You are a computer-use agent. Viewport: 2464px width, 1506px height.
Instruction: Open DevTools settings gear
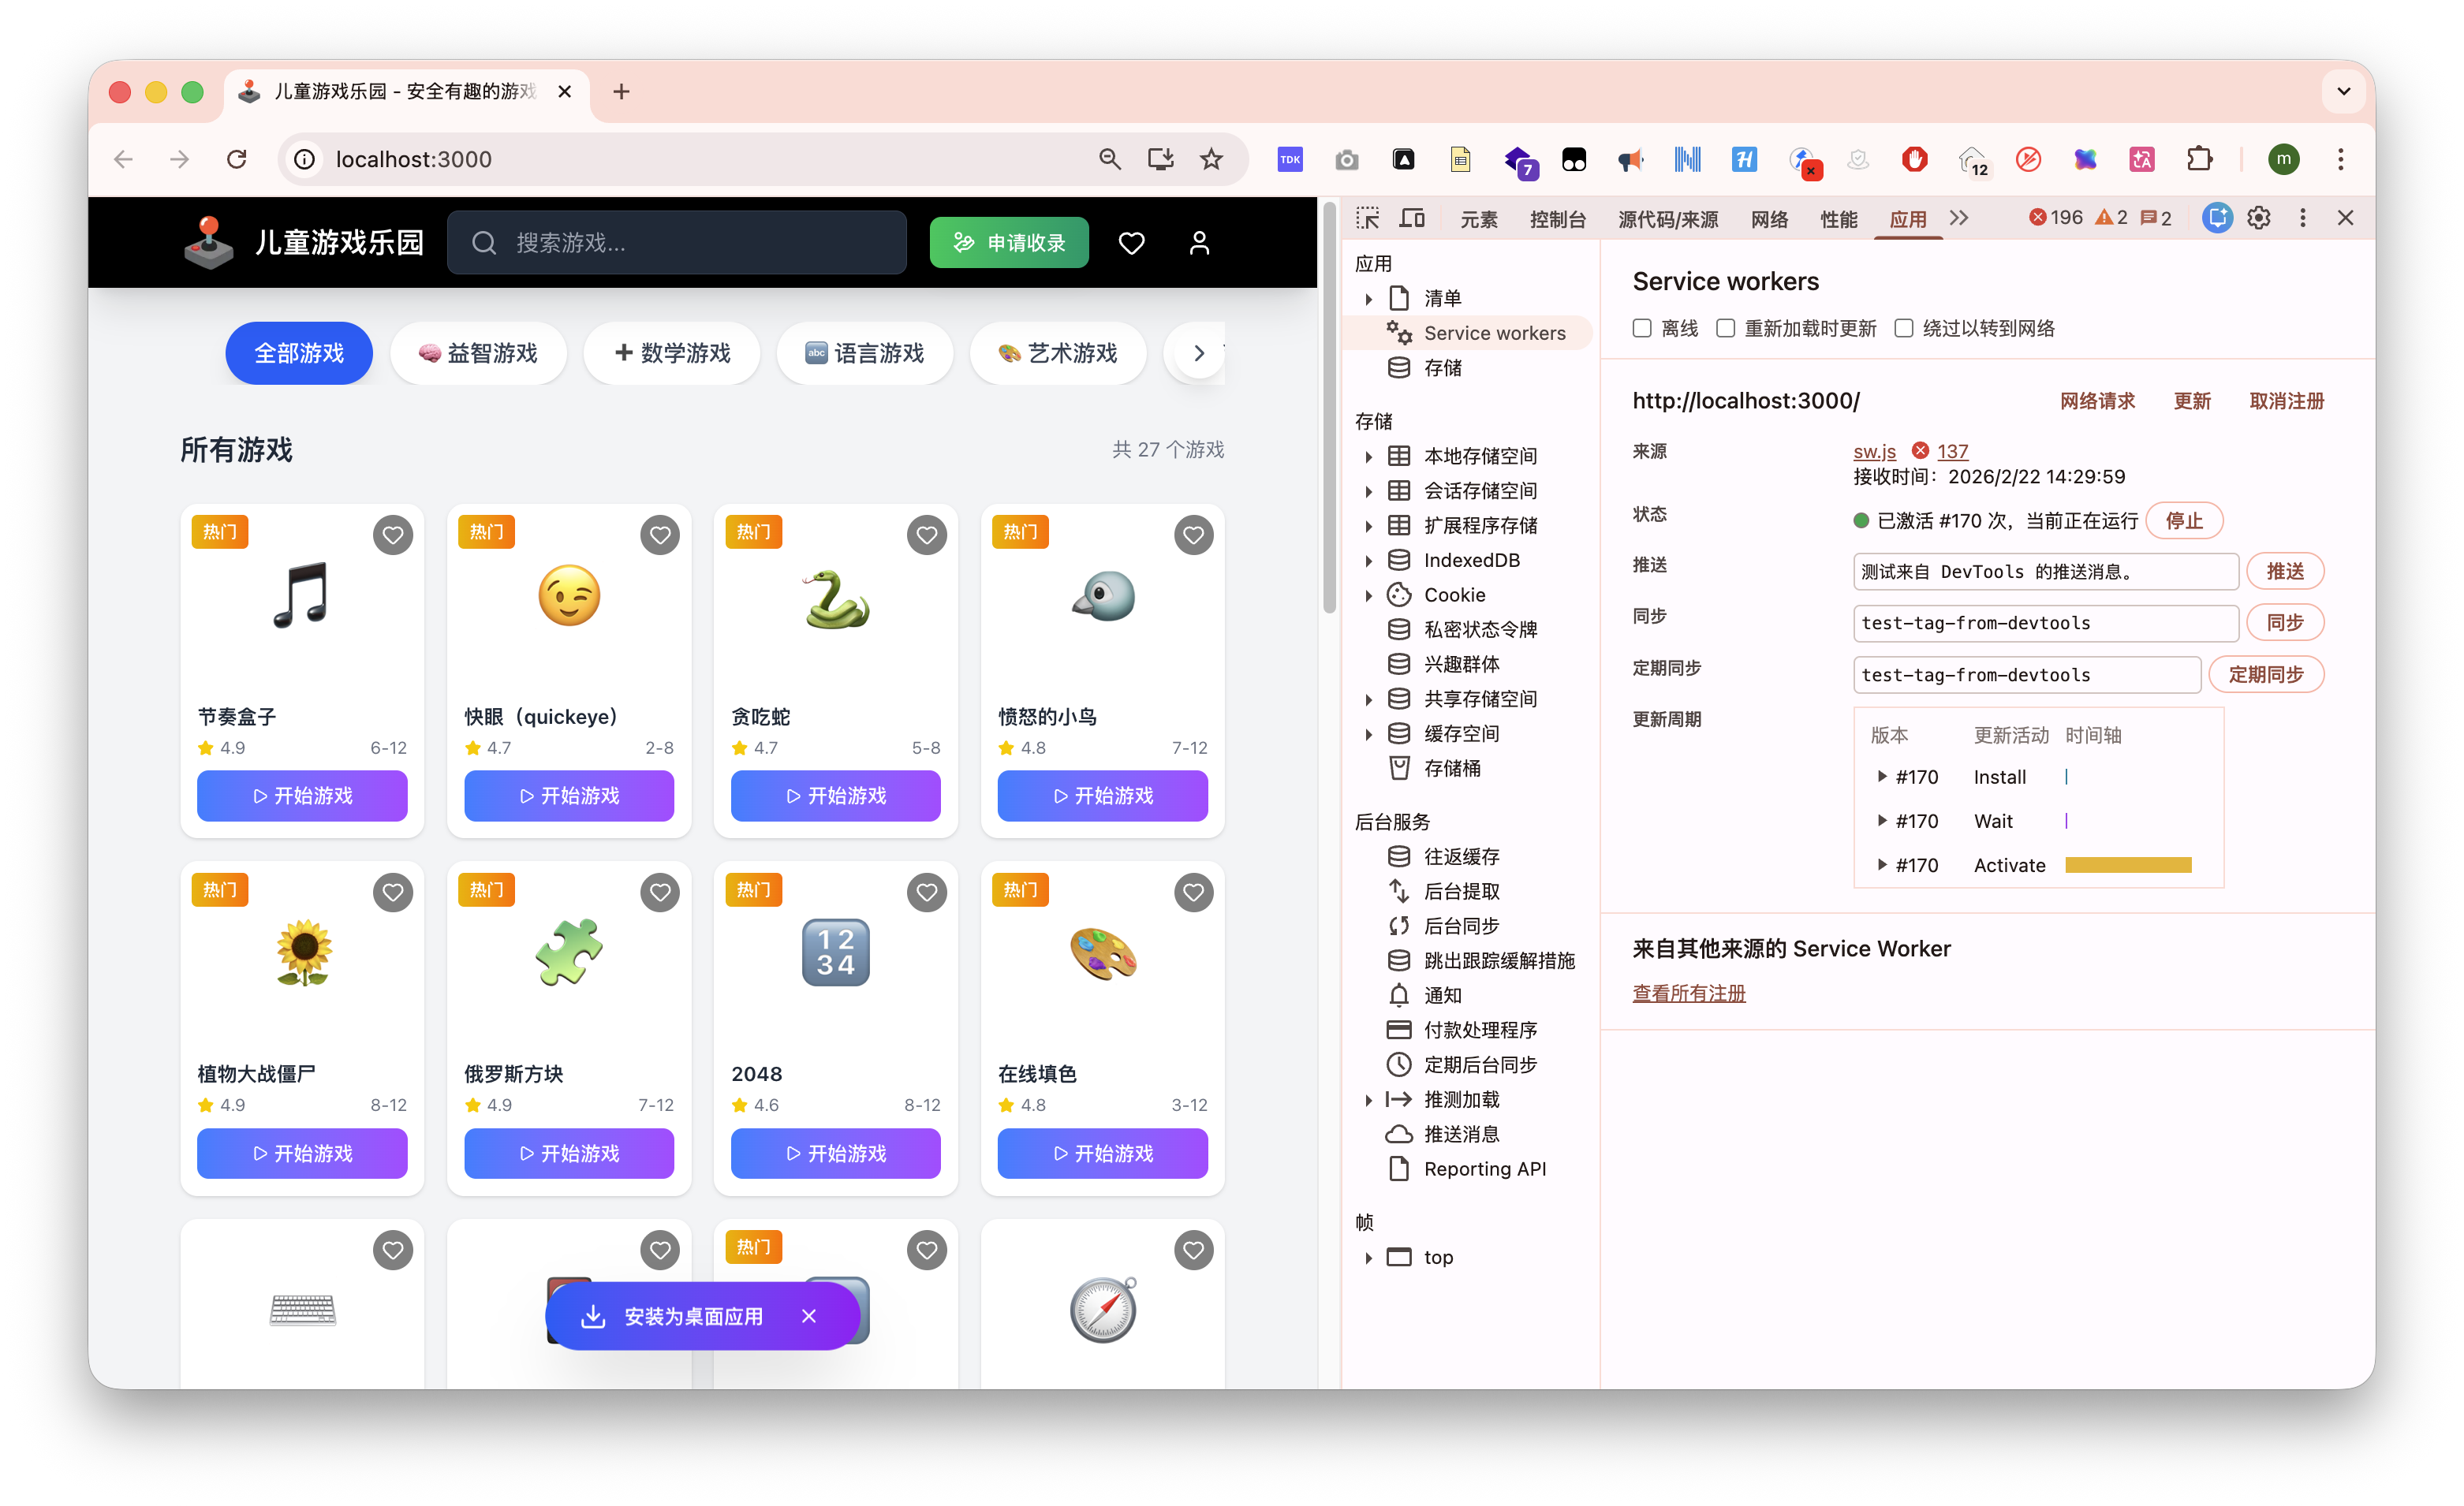[x=2259, y=218]
